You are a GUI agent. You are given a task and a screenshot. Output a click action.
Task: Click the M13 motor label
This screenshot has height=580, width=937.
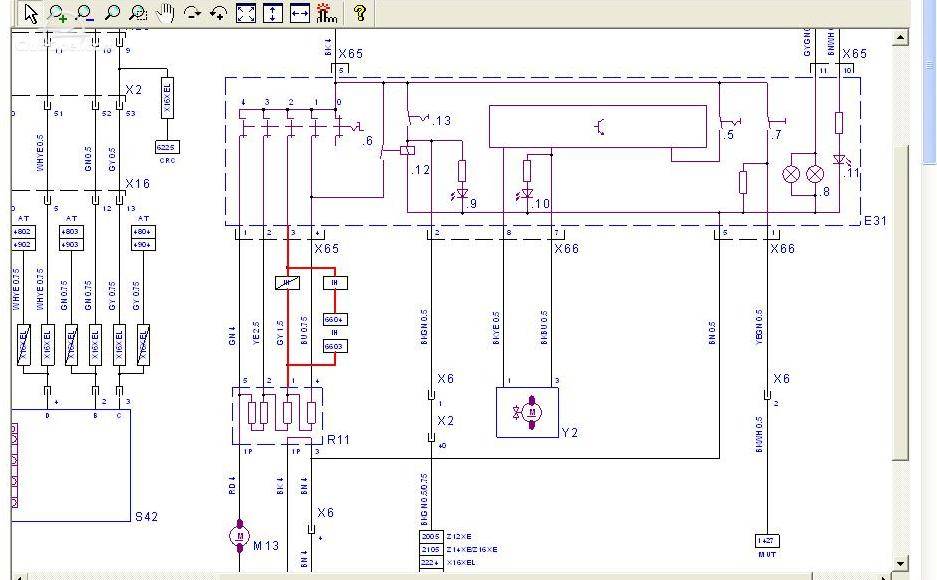266,545
